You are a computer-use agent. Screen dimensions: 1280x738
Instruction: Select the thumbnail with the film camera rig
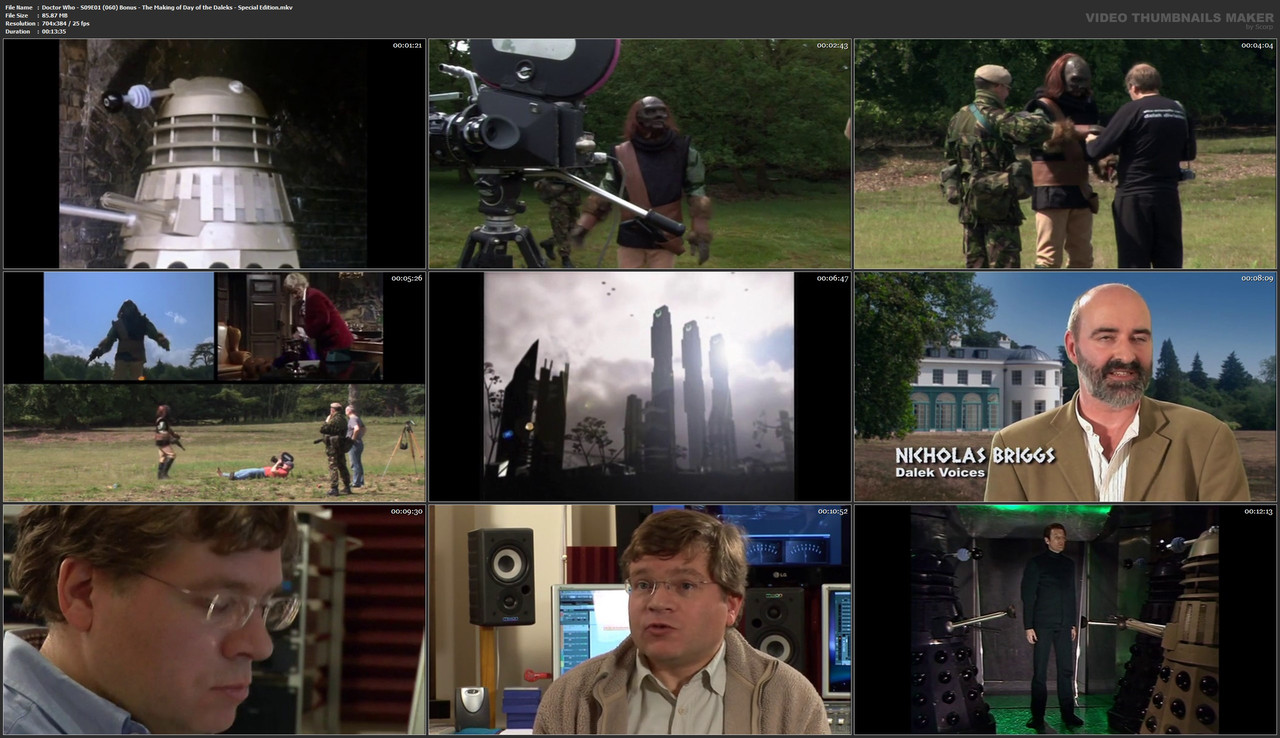tap(639, 152)
